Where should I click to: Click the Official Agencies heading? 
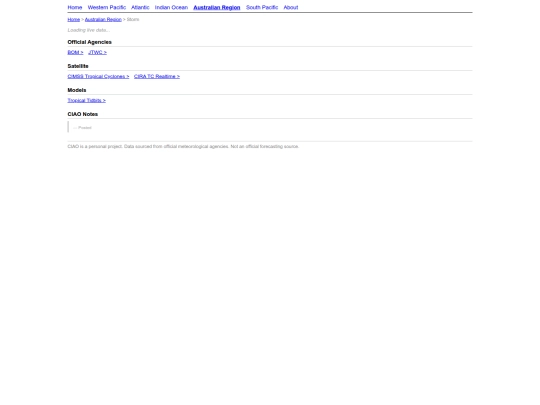pos(90,42)
